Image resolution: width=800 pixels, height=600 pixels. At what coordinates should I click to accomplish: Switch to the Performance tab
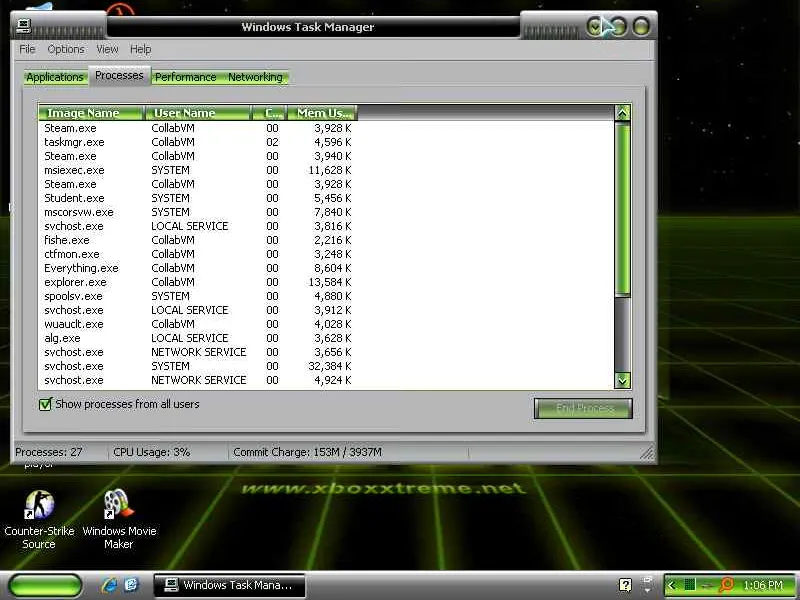(x=186, y=77)
